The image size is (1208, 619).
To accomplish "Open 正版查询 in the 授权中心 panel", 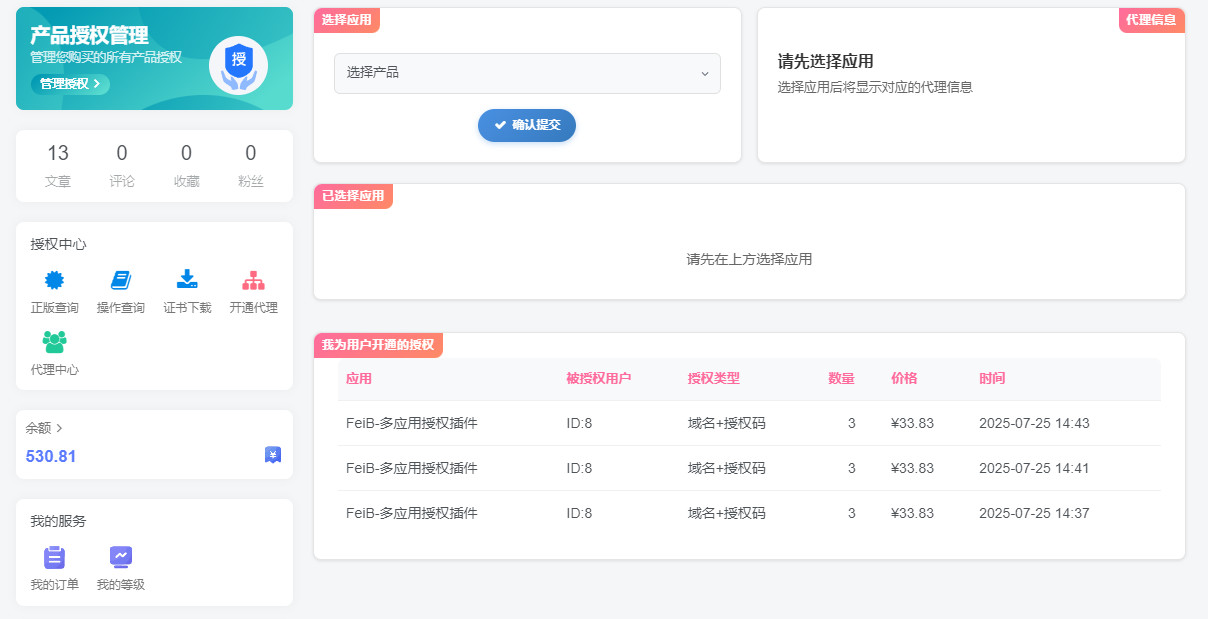I will [x=54, y=292].
